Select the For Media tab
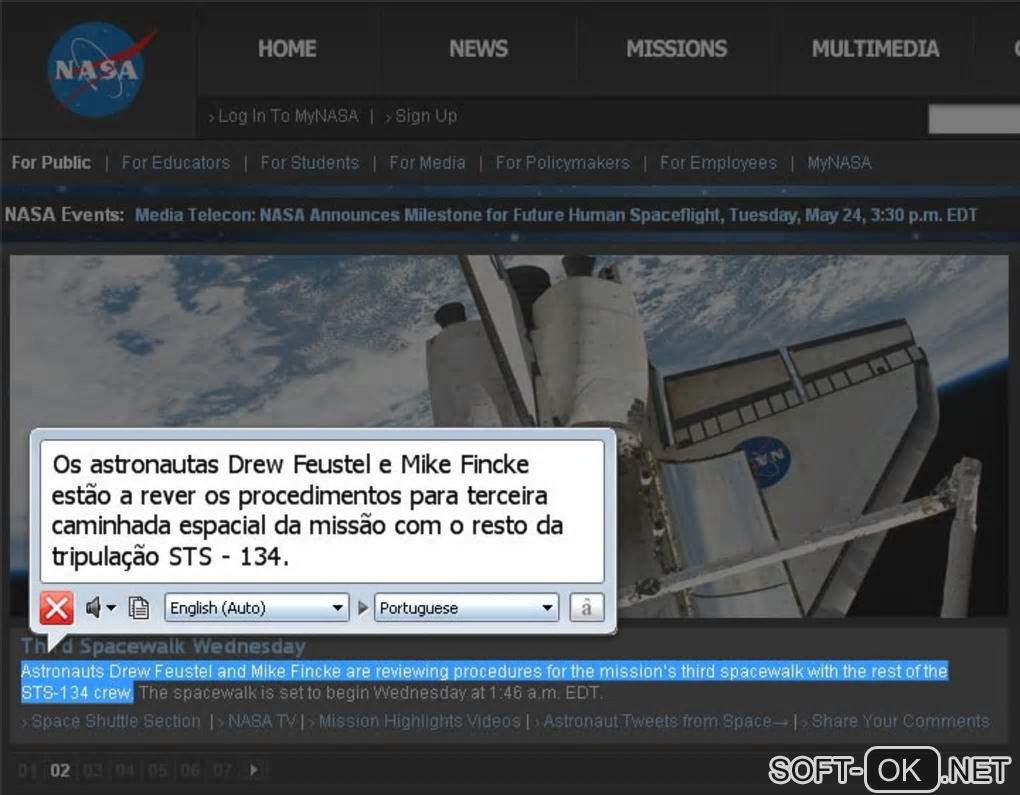Image resolution: width=1020 pixels, height=795 pixels. (427, 163)
